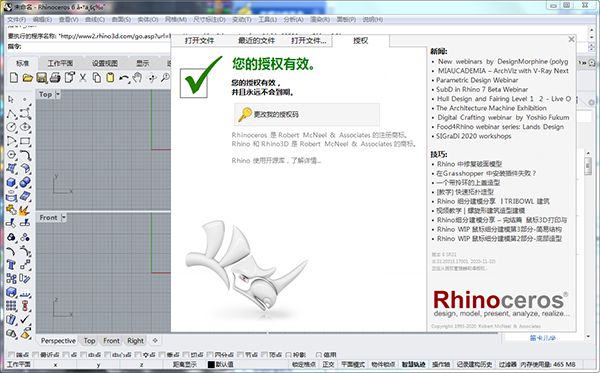Screen dimensions: 600x373
Task: Select the Fillet curves tool
Action: pyautogui.click(x=25, y=155)
